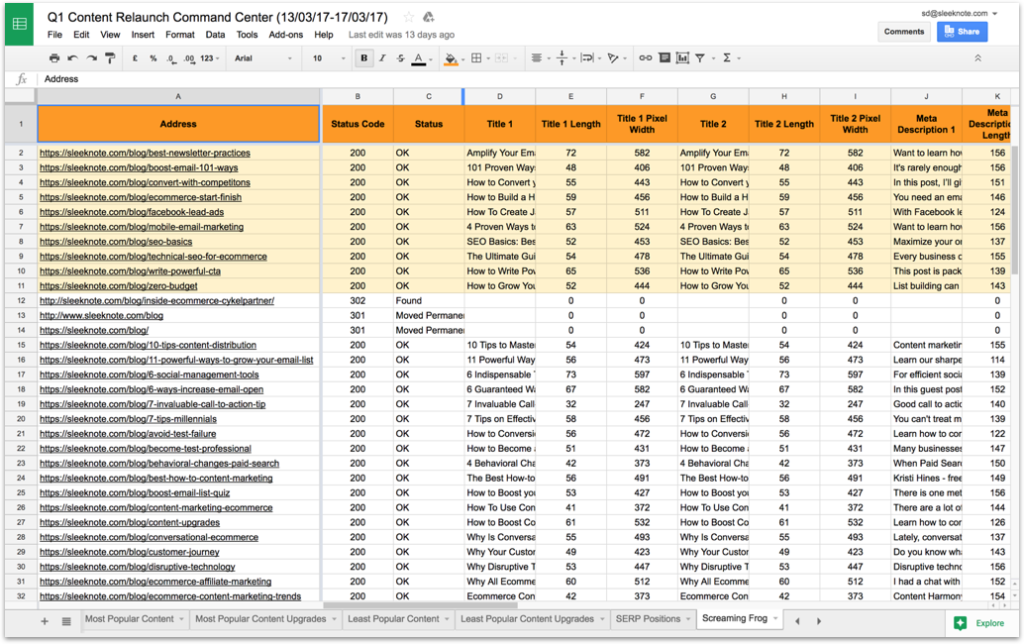
Task: Open the all sheets list icon
Action: 66,621
